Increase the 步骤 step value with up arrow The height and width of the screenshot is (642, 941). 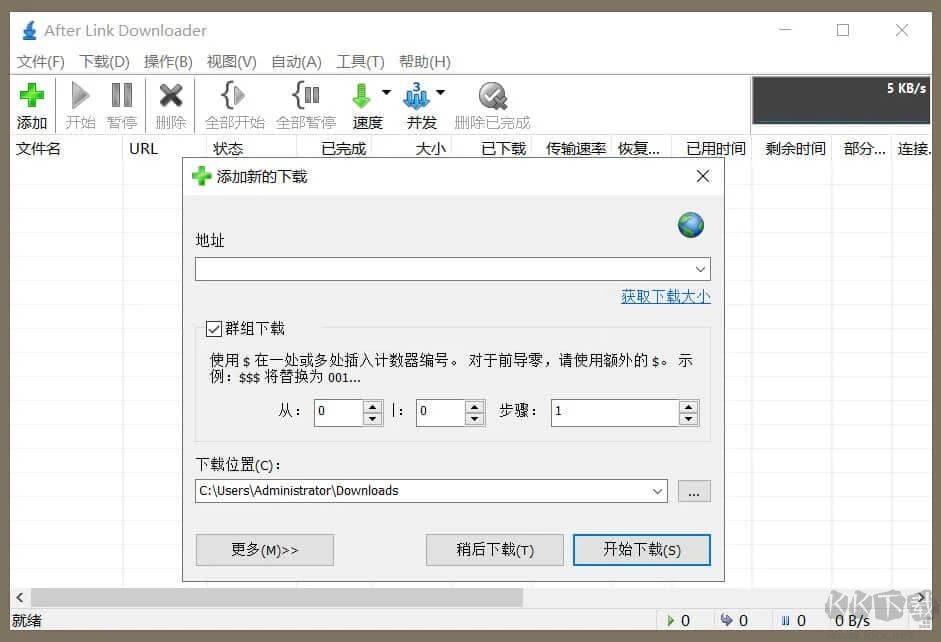pos(688,407)
